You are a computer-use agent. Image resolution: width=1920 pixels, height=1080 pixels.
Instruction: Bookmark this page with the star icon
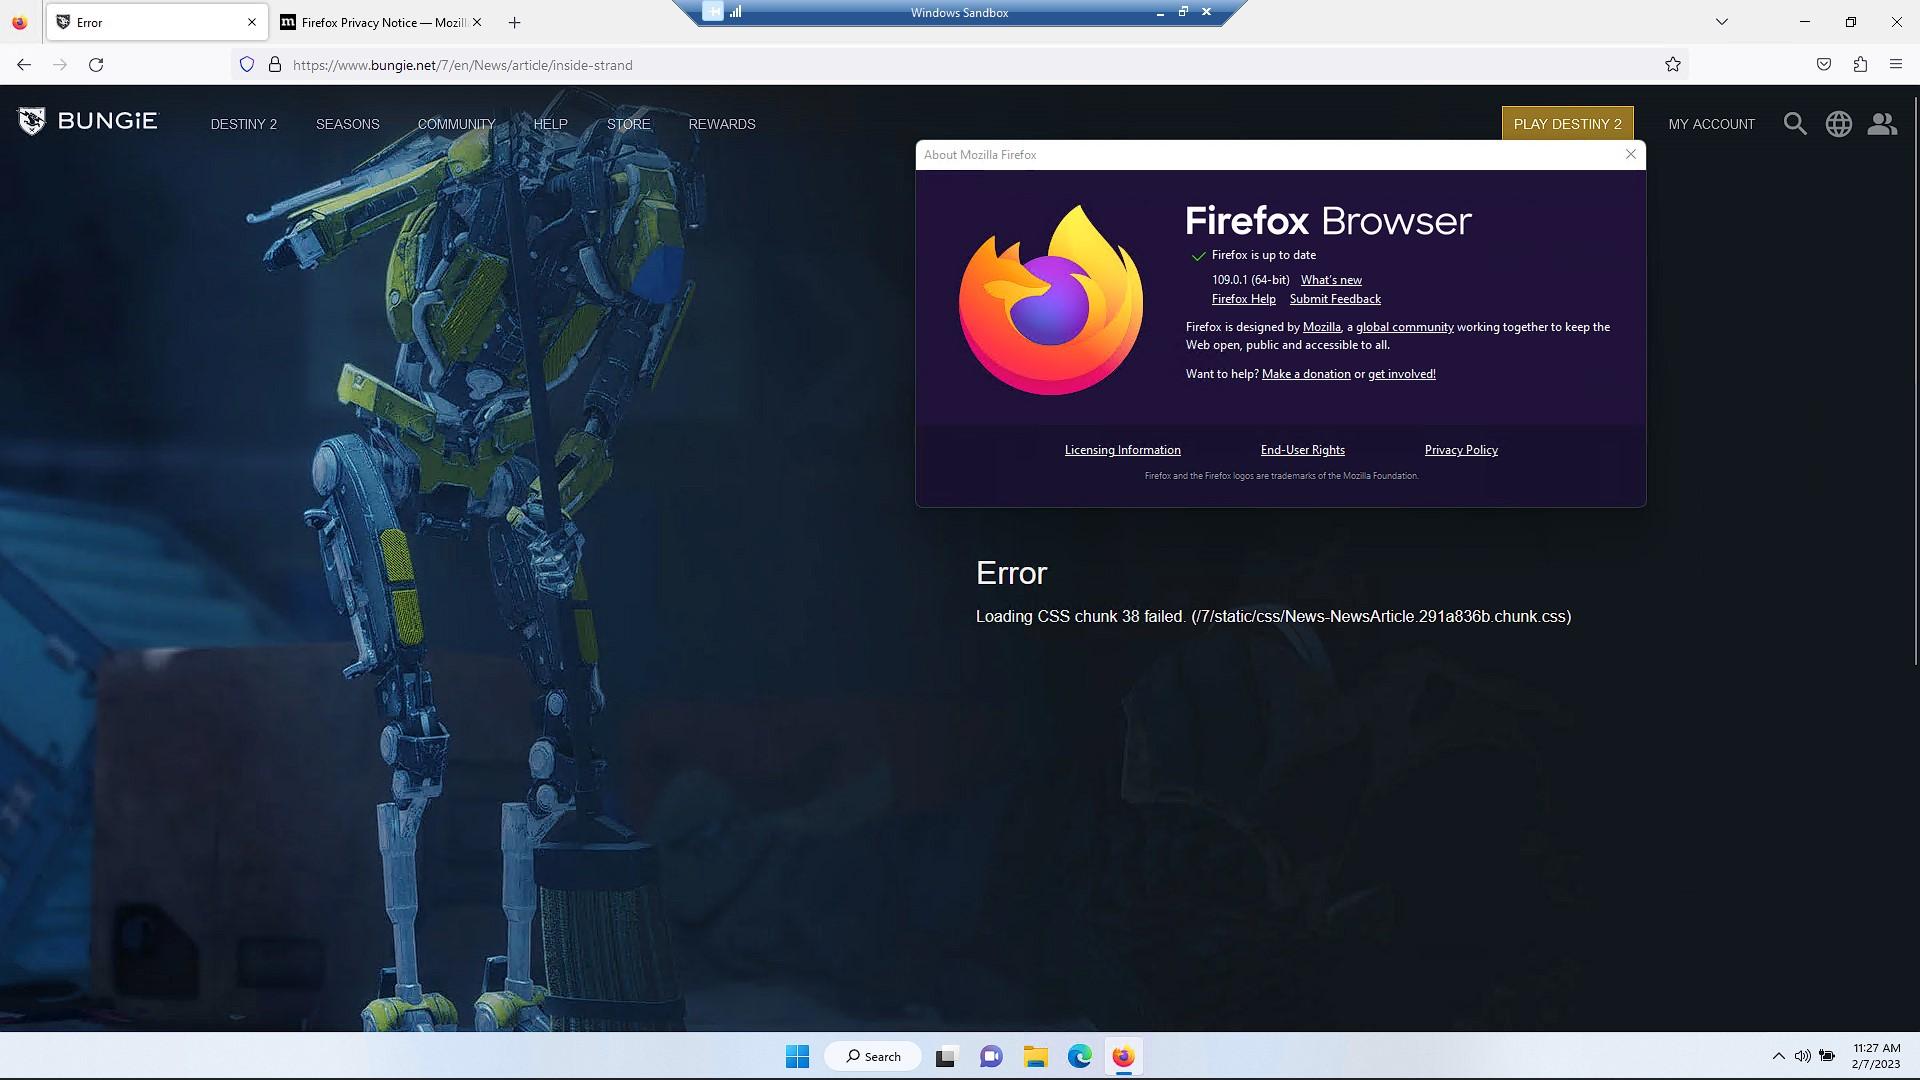1671,64
